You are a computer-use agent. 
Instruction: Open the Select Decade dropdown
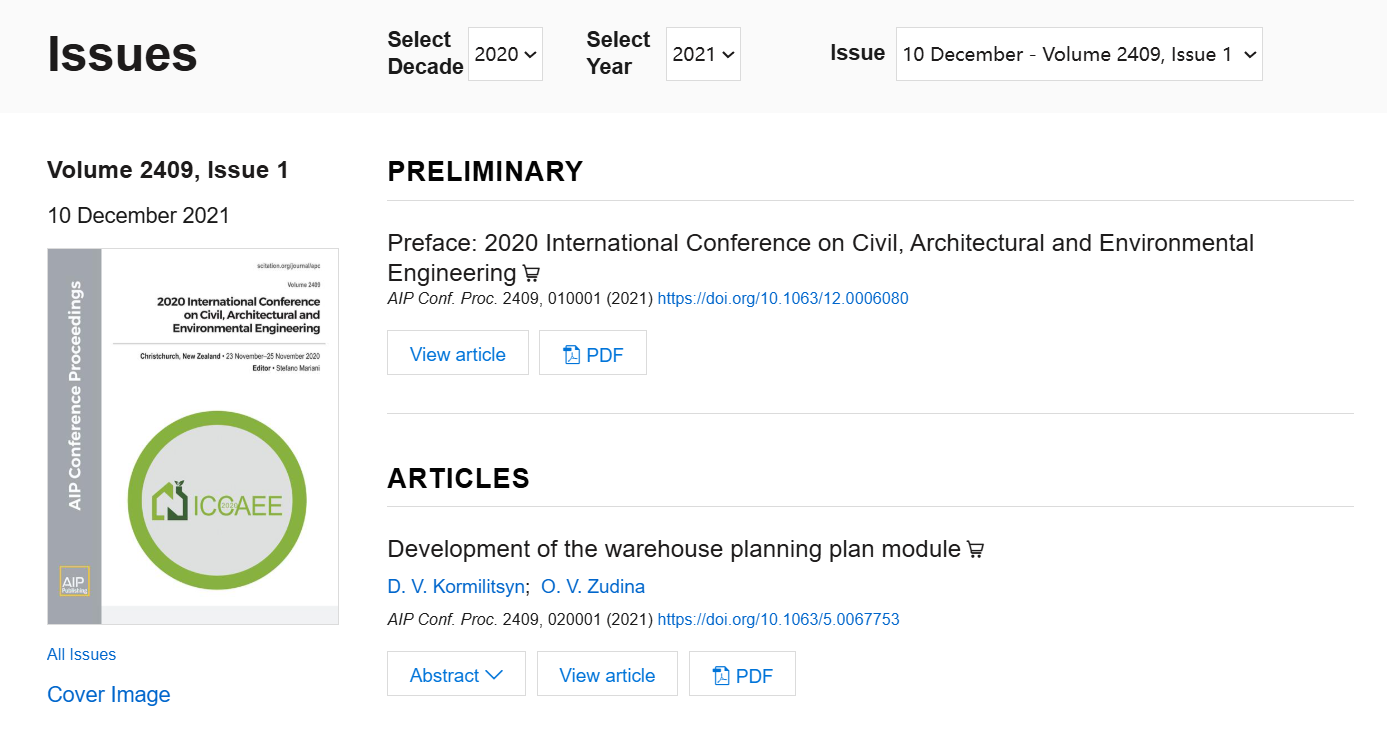click(x=505, y=54)
